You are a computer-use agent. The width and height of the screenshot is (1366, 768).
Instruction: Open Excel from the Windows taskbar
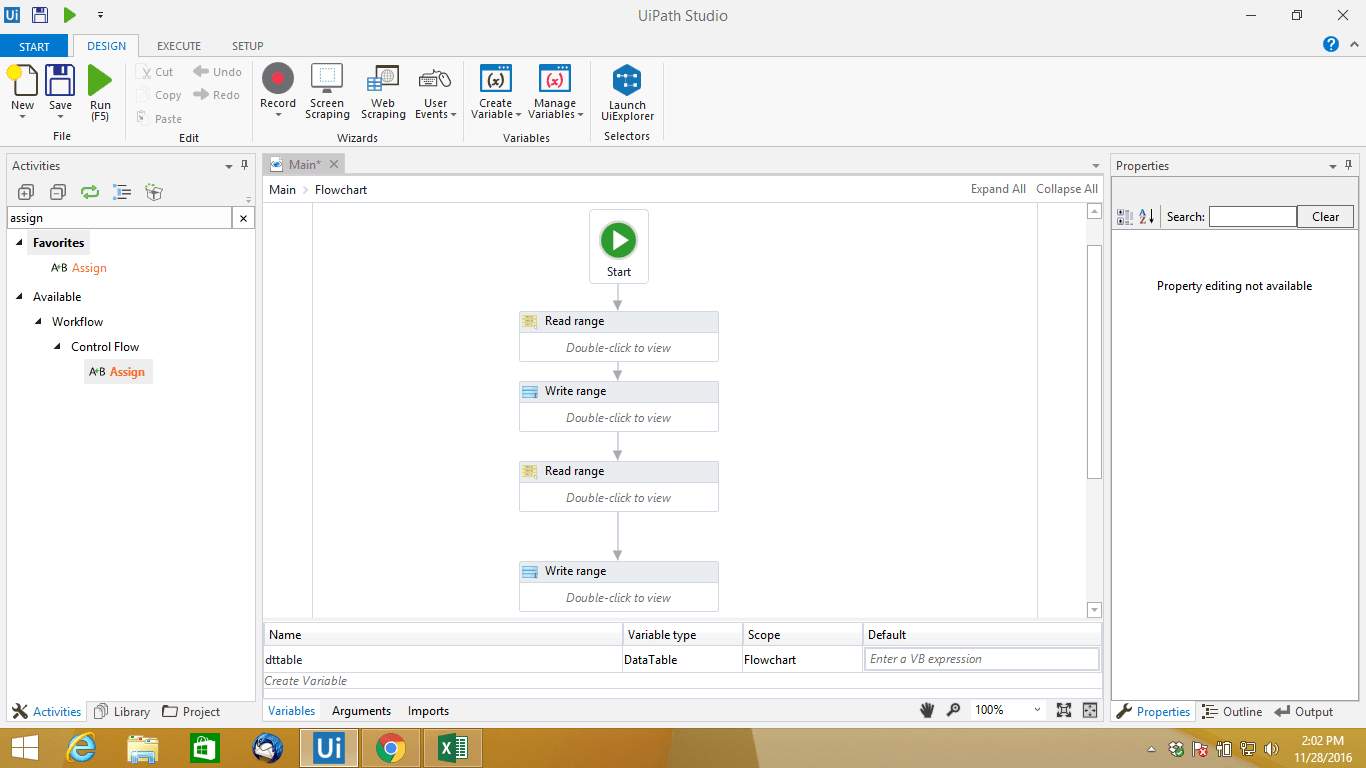coord(453,748)
